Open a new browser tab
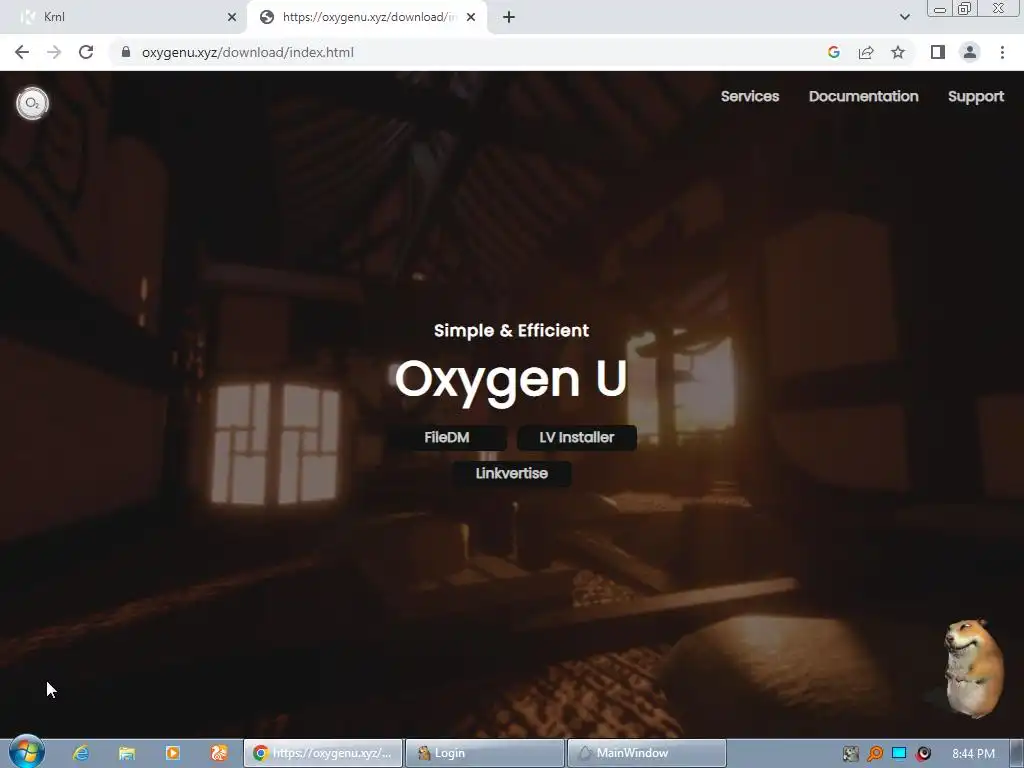This screenshot has width=1024, height=768. (x=509, y=18)
